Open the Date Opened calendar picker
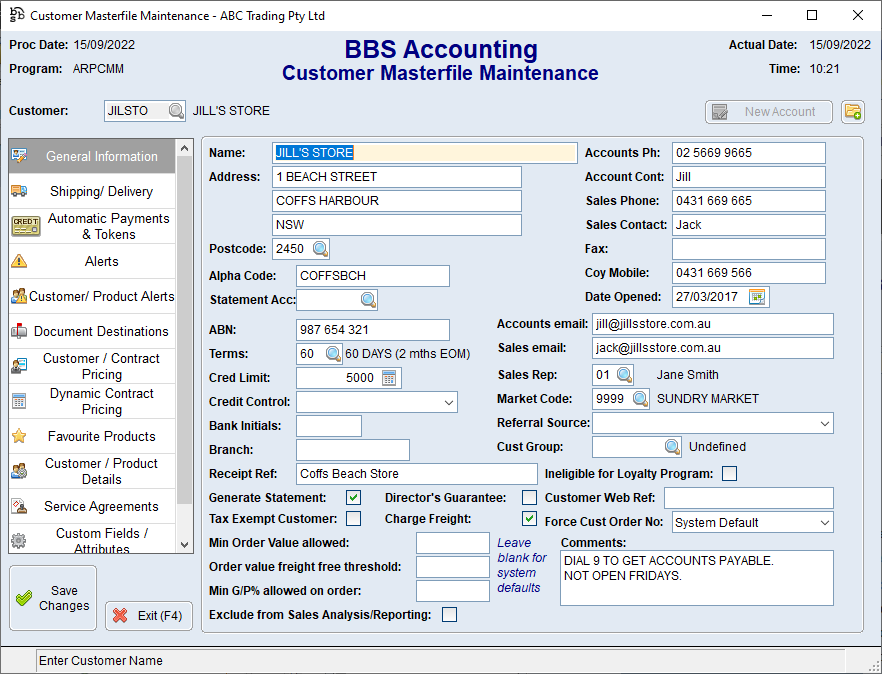 click(x=758, y=297)
